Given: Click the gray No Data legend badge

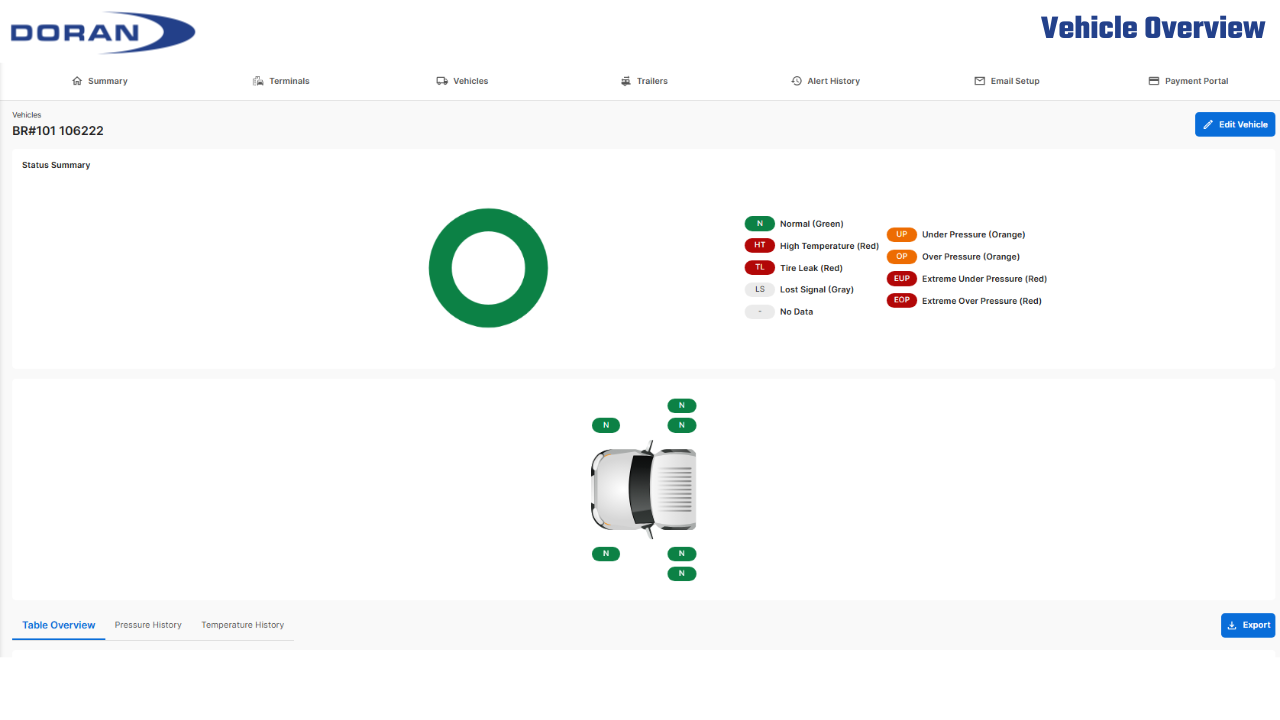Looking at the screenshot, I should [760, 312].
